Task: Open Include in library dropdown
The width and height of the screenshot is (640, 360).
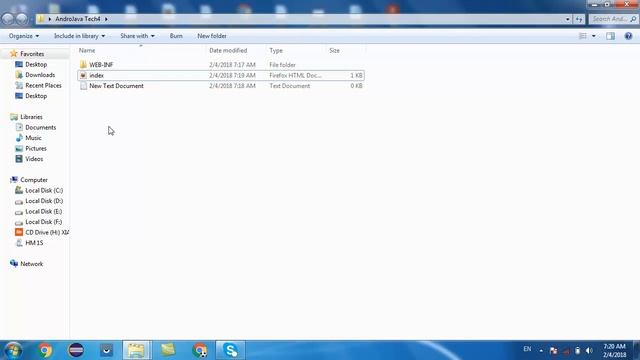Action: (79, 36)
